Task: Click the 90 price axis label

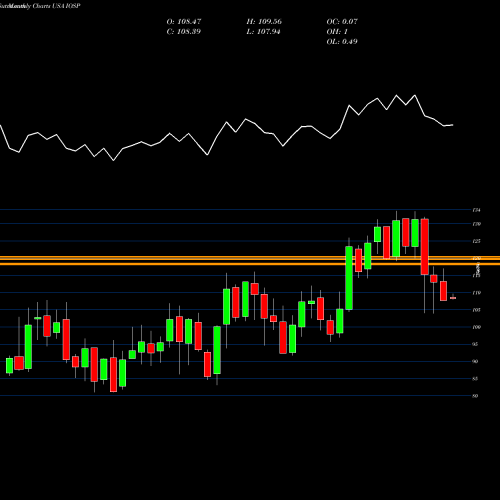Action: (476, 361)
